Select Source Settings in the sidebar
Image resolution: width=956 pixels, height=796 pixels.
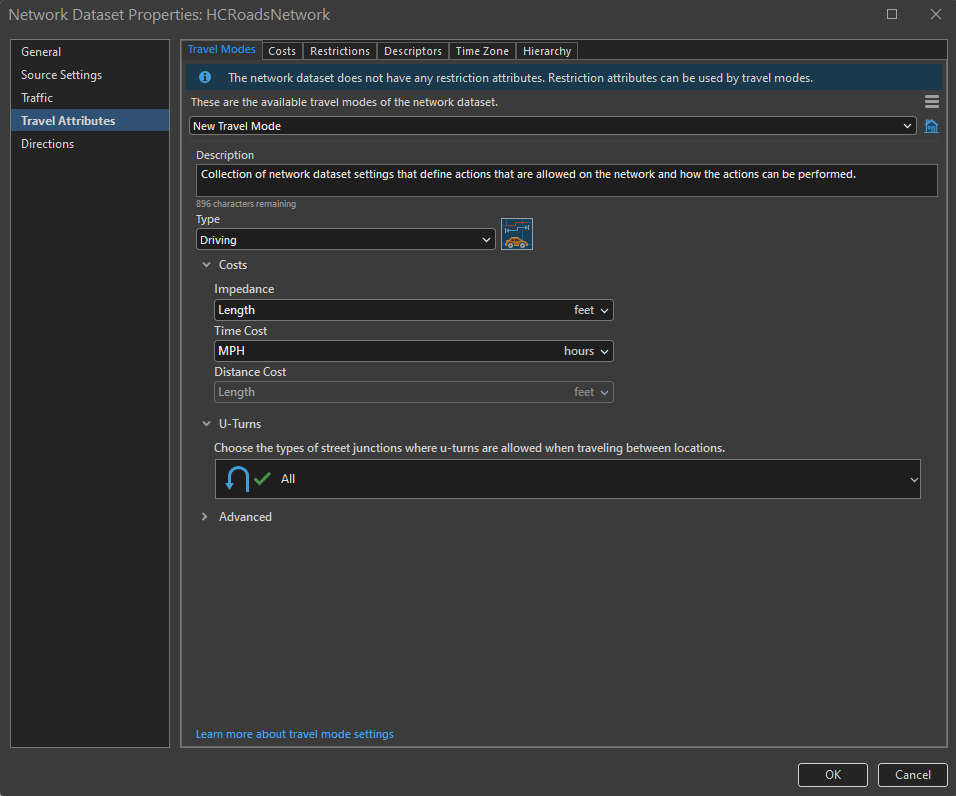(x=61, y=75)
